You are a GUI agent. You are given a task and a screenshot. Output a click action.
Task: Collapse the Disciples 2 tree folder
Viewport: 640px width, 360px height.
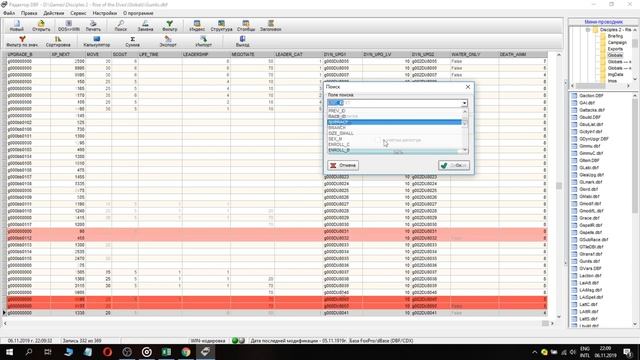(x=588, y=30)
